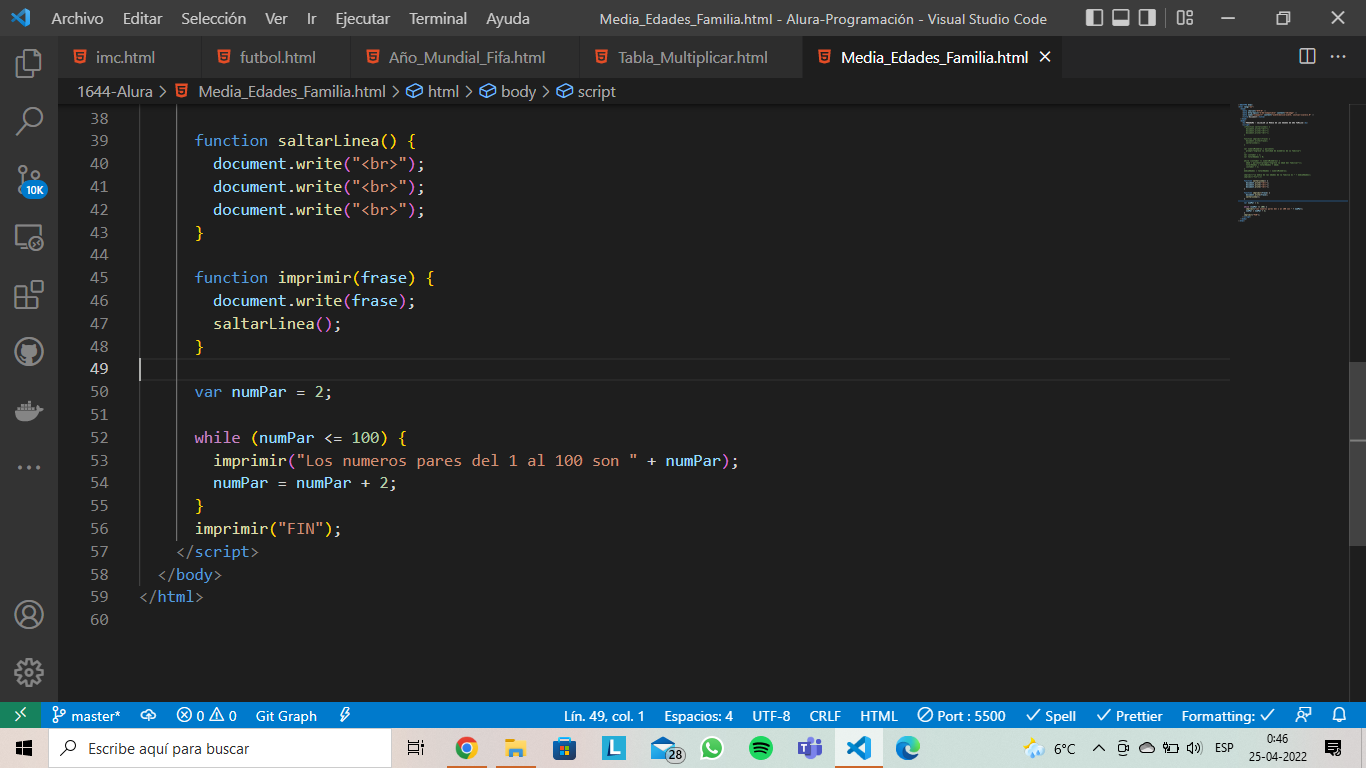Toggle bottom panel layout button
The height and width of the screenshot is (768, 1366).
click(1121, 18)
